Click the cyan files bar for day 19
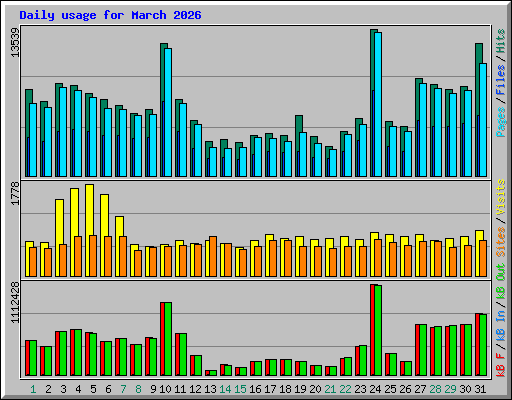Image resolution: width=512 pixels, height=400 pixels. click(x=303, y=154)
